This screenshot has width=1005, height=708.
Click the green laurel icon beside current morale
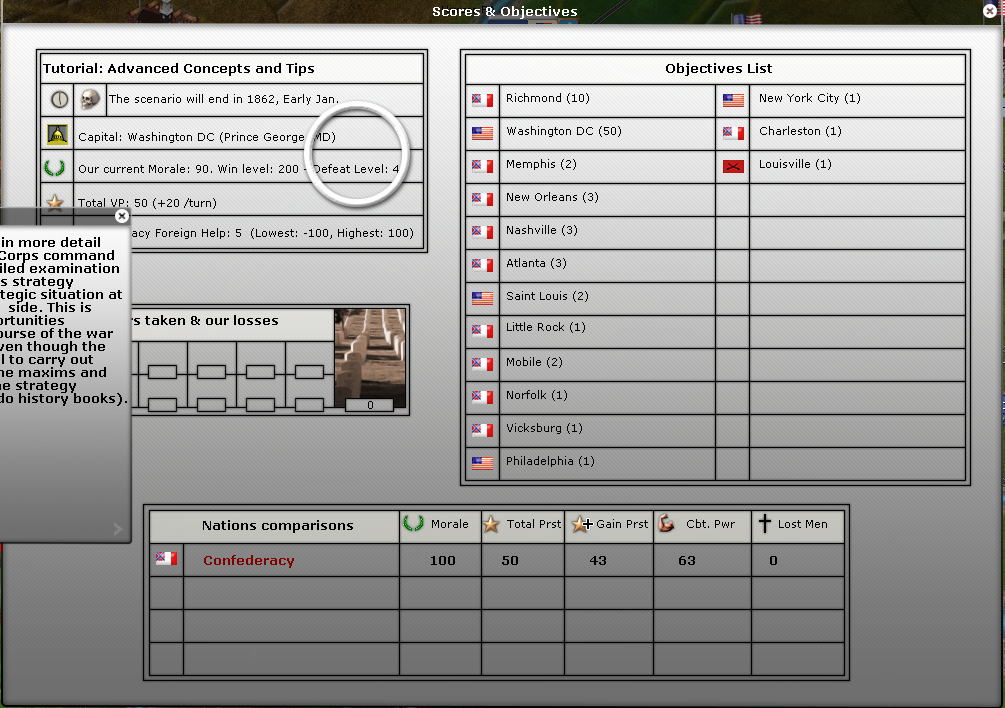click(x=56, y=168)
